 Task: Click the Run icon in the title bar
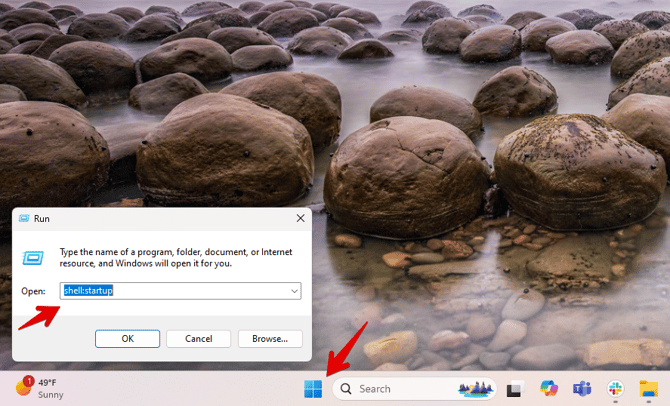point(23,218)
